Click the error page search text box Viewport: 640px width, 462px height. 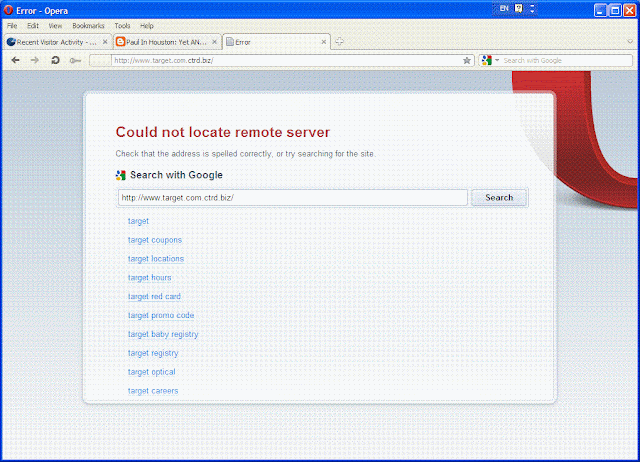coord(293,198)
